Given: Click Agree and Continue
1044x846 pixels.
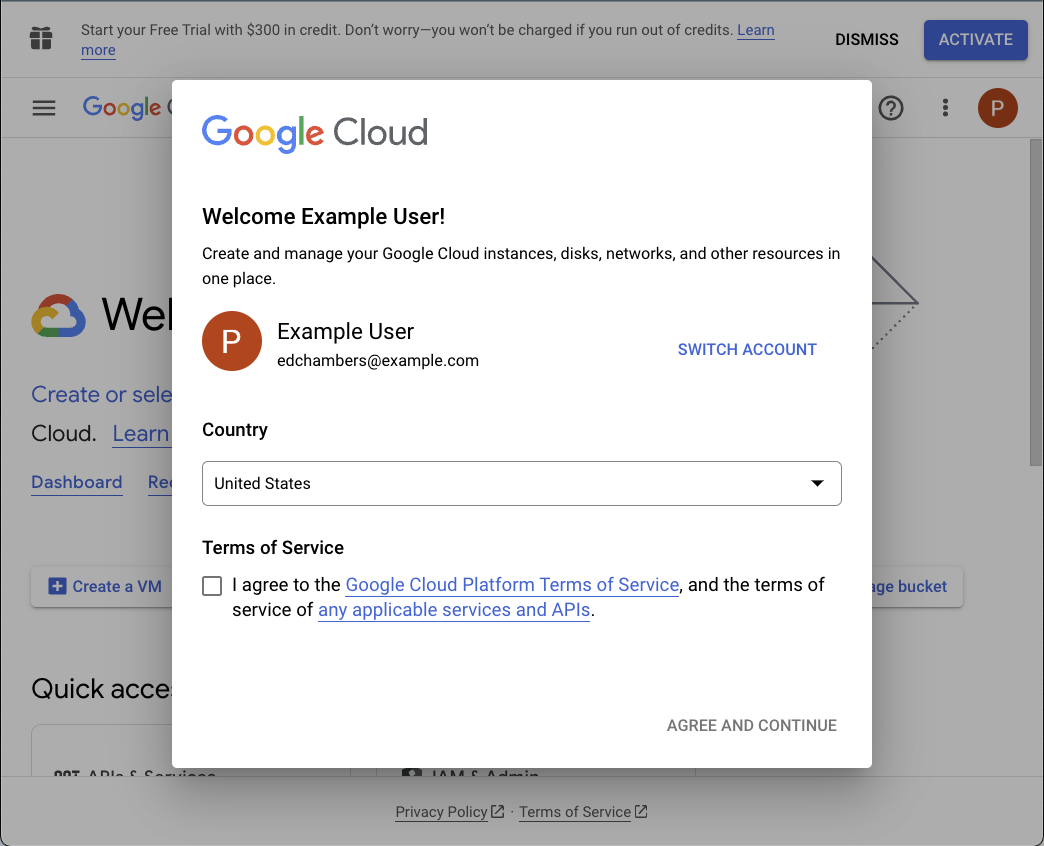Looking at the screenshot, I should [752, 726].
